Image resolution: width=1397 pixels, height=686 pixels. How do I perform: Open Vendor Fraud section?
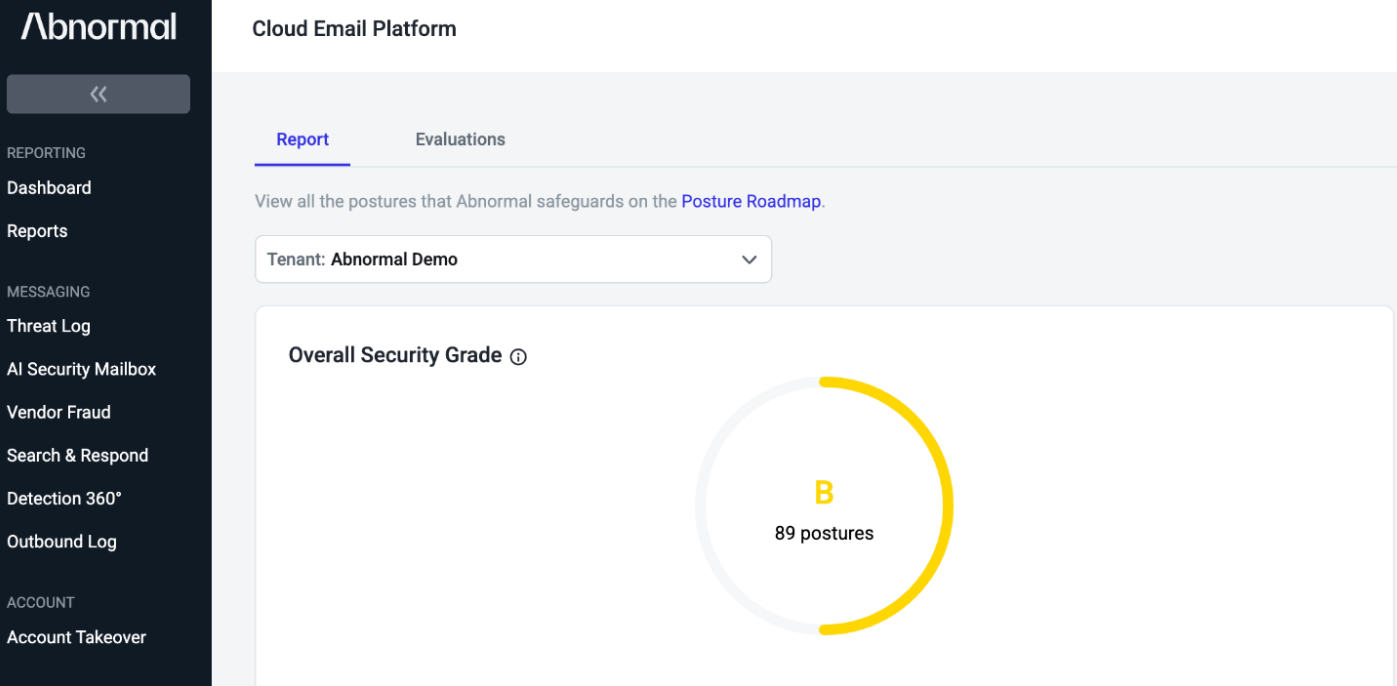tap(58, 412)
